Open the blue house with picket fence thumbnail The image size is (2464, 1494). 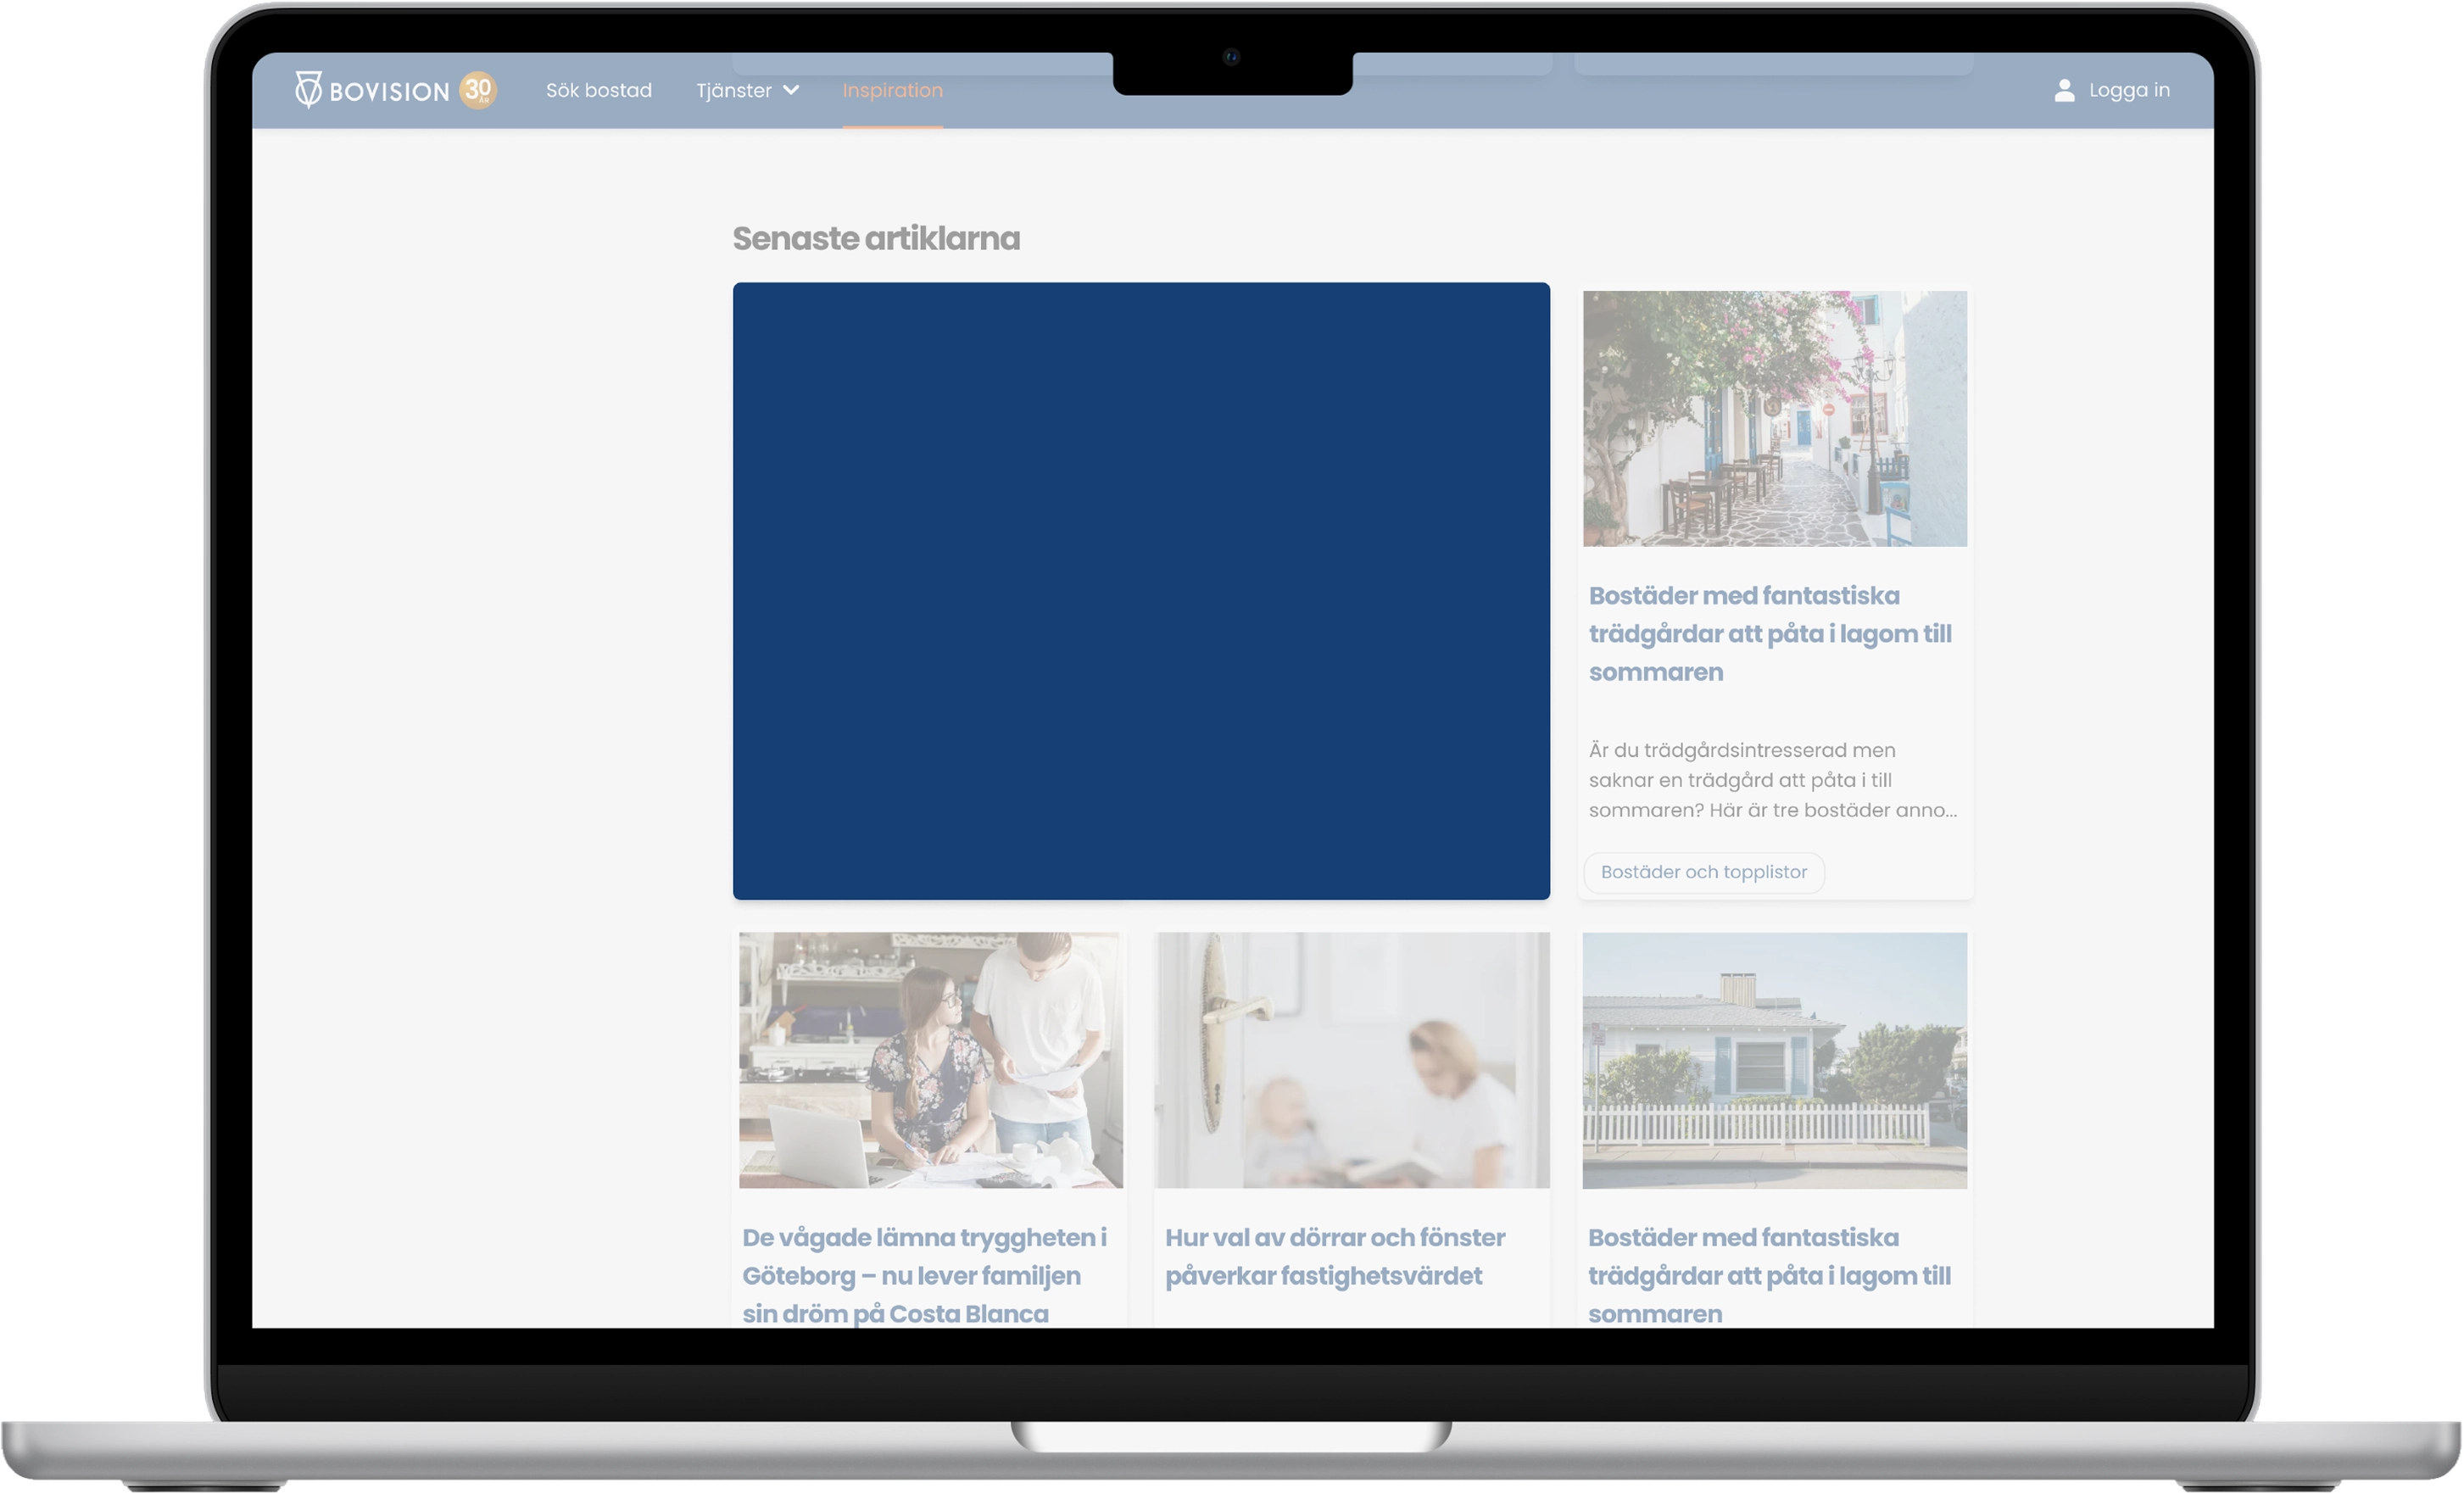click(x=1774, y=1060)
